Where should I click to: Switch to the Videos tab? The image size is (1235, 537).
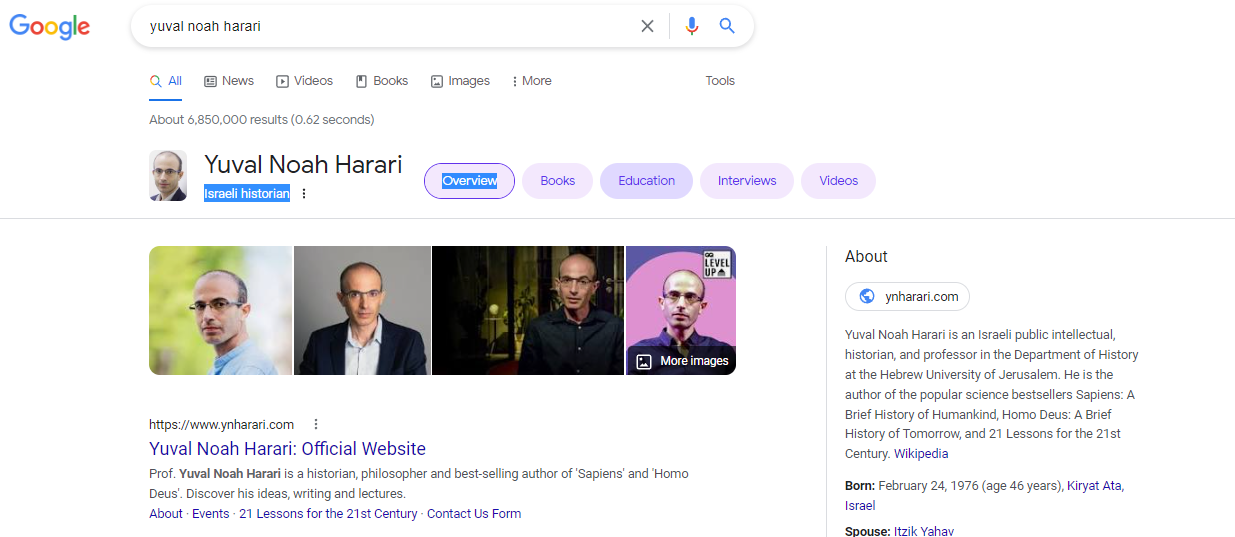305,81
